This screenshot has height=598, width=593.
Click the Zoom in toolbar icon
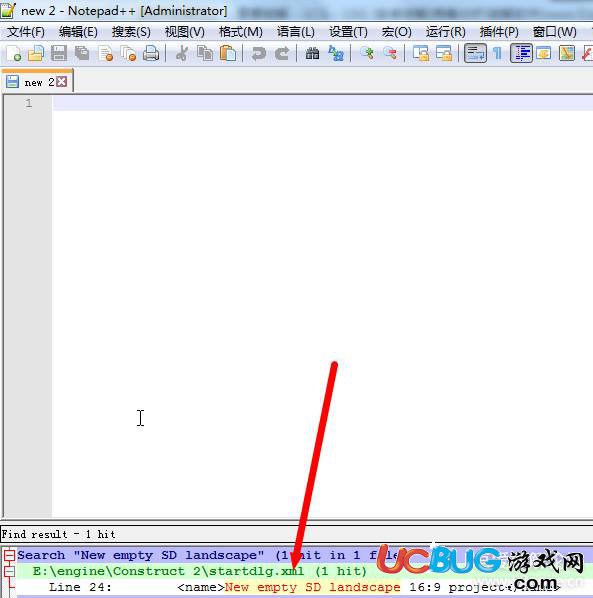[x=367, y=53]
